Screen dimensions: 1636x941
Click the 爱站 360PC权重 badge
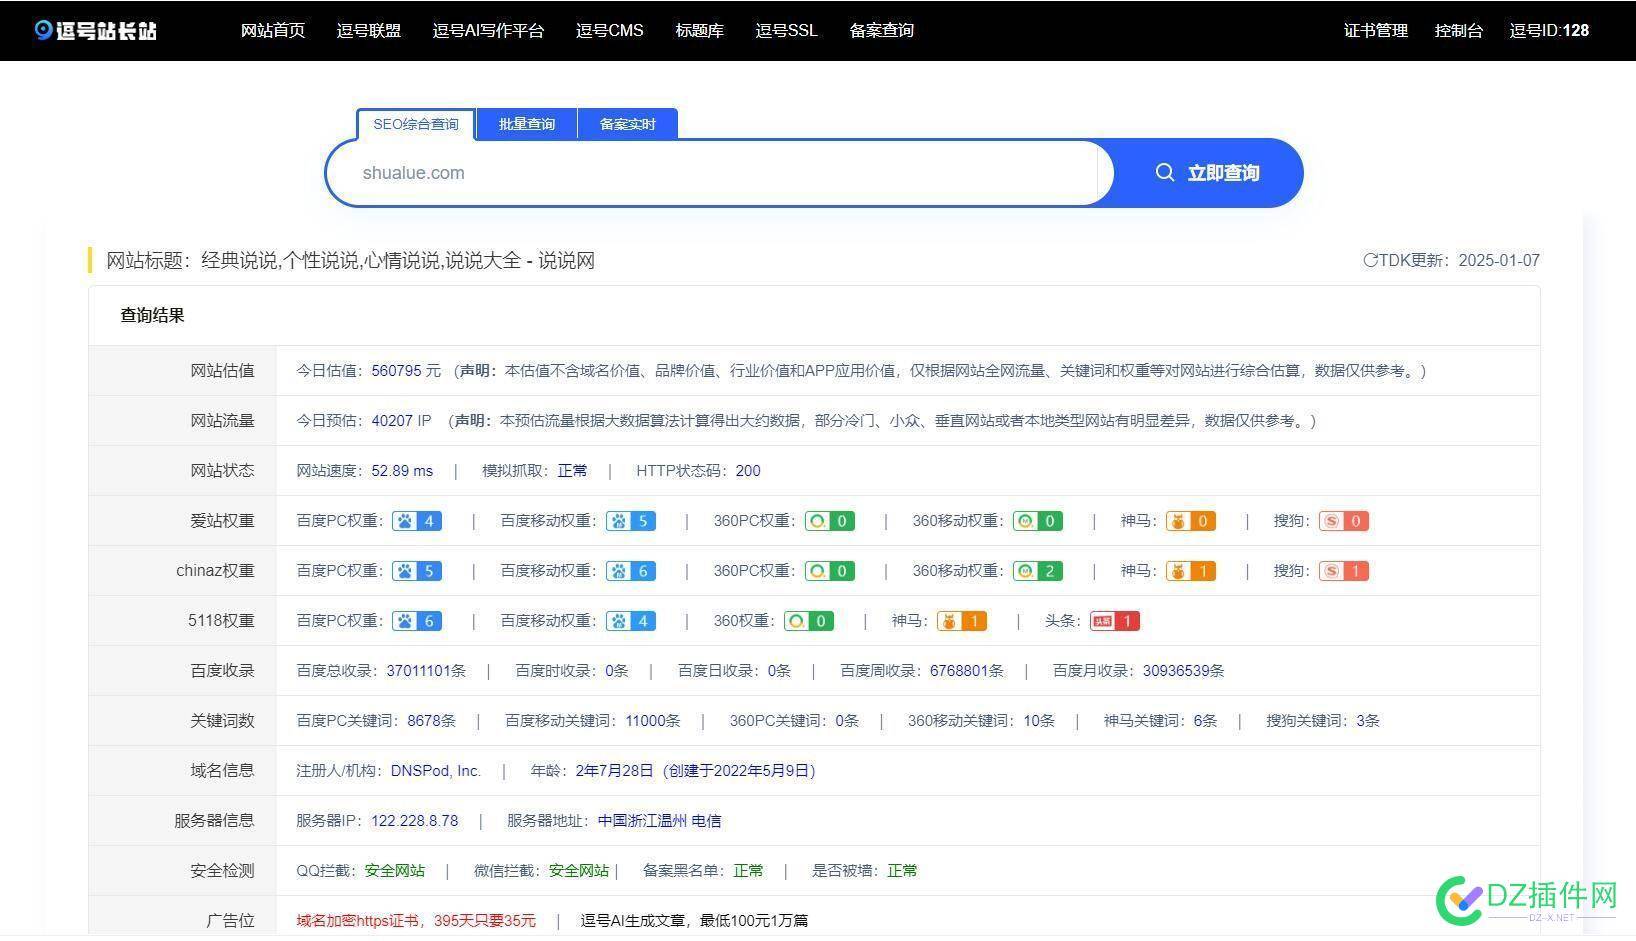point(830,521)
